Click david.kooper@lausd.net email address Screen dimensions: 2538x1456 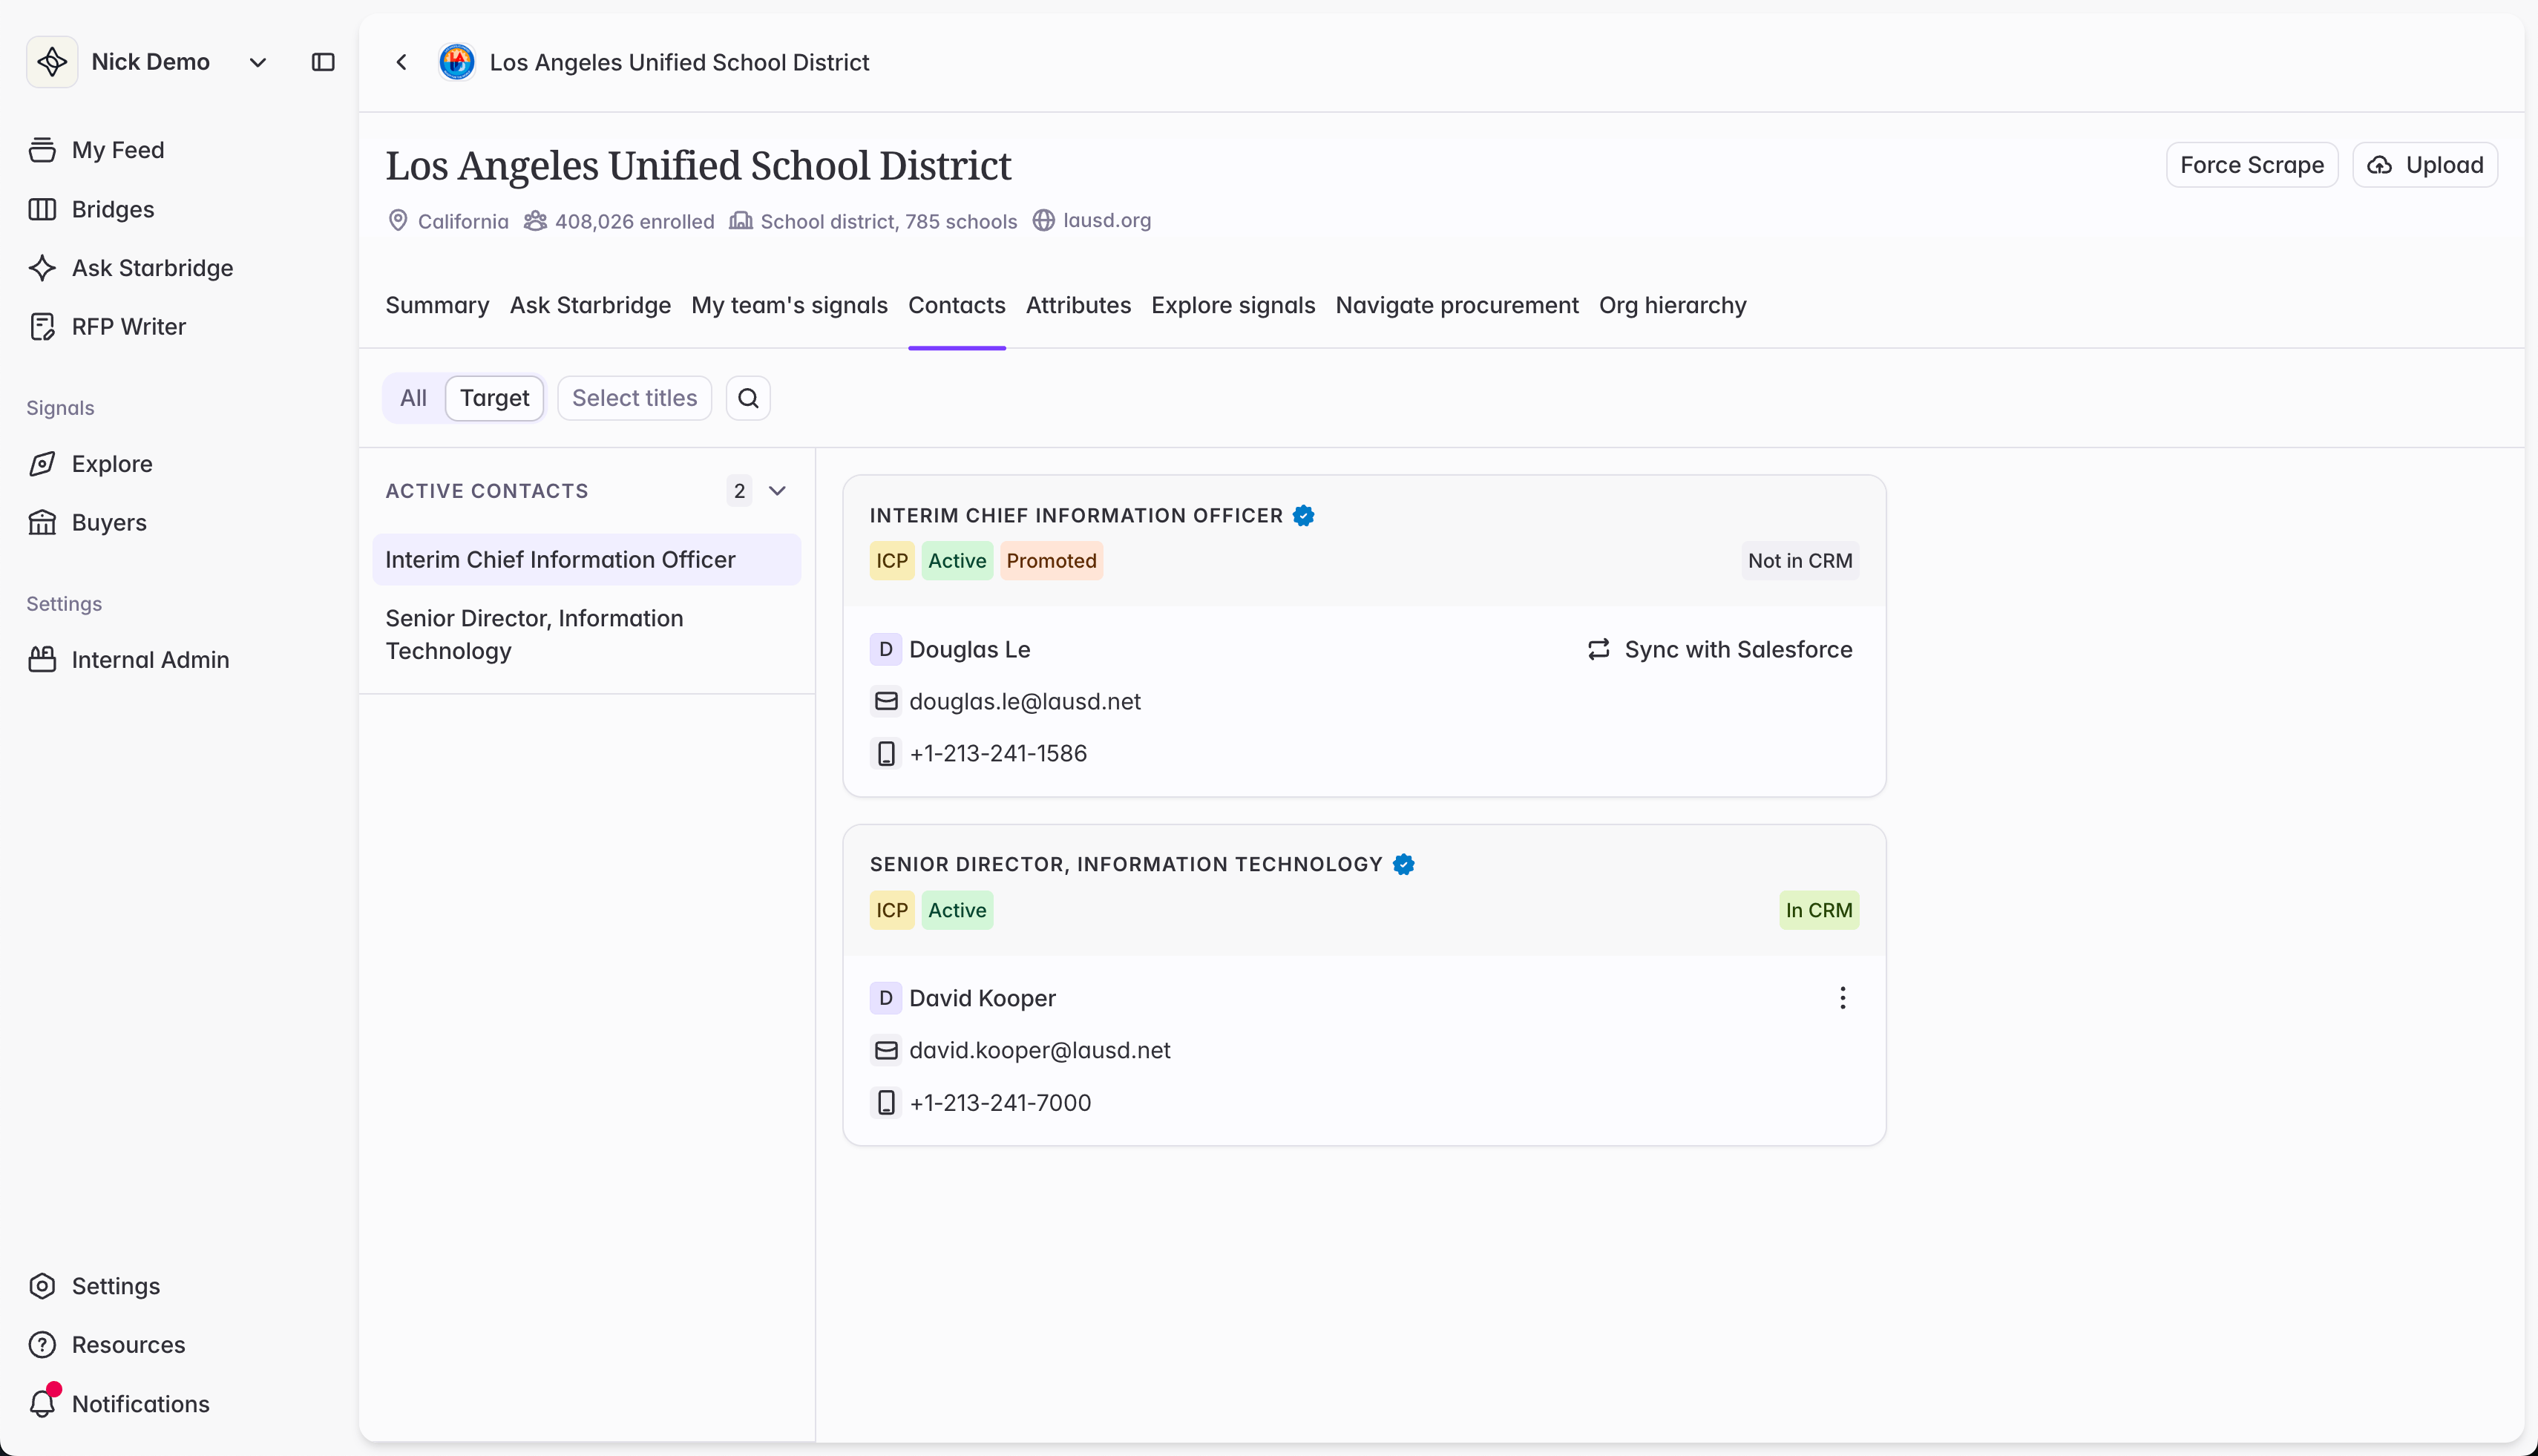[x=1040, y=1051]
